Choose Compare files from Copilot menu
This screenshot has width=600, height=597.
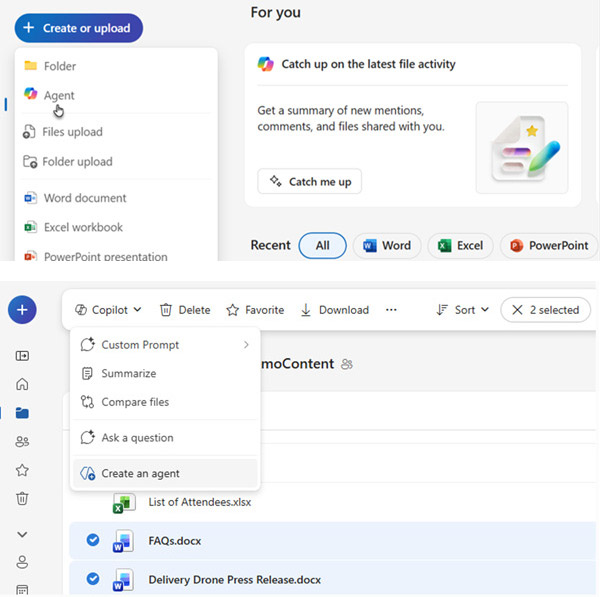tap(165, 402)
